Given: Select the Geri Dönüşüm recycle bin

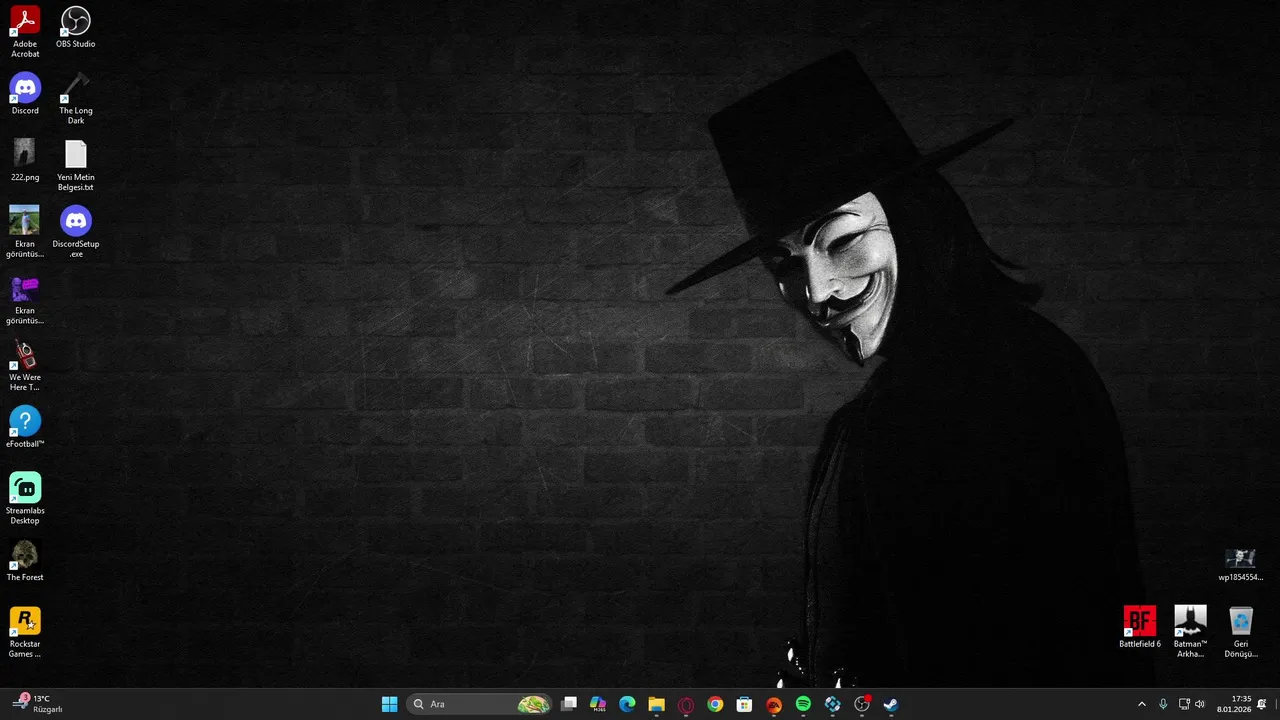Looking at the screenshot, I should click(1241, 632).
